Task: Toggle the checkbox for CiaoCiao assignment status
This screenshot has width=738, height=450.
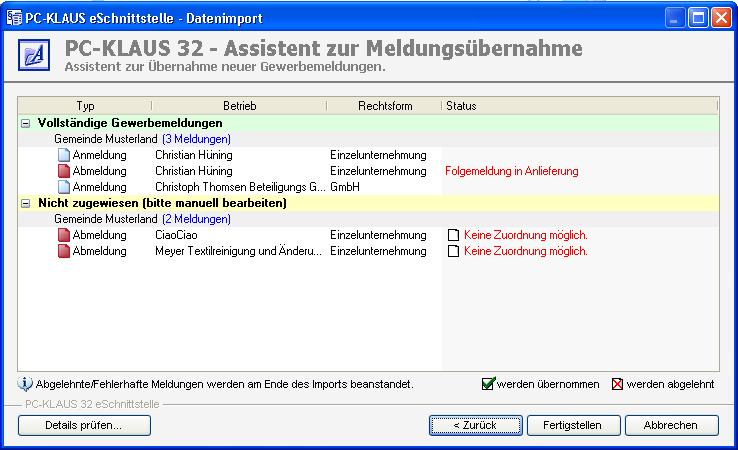Action: coord(453,236)
